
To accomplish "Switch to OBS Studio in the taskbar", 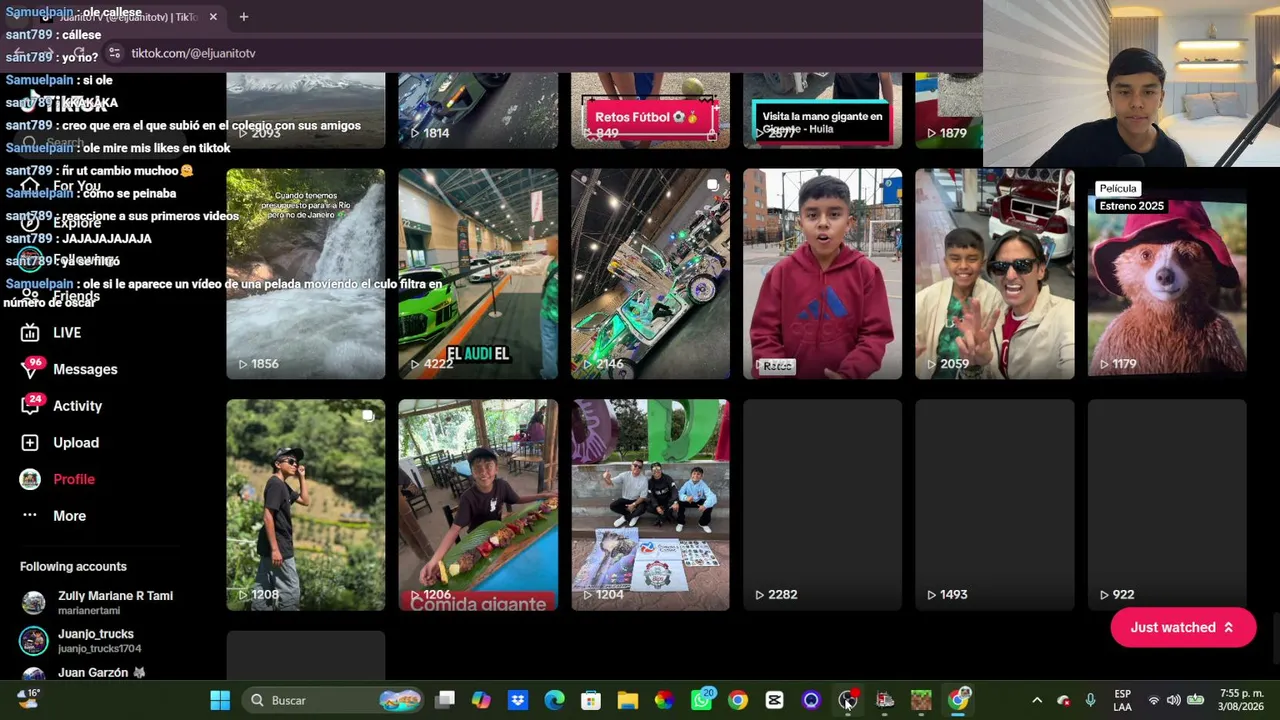I will pyautogui.click(x=848, y=700).
